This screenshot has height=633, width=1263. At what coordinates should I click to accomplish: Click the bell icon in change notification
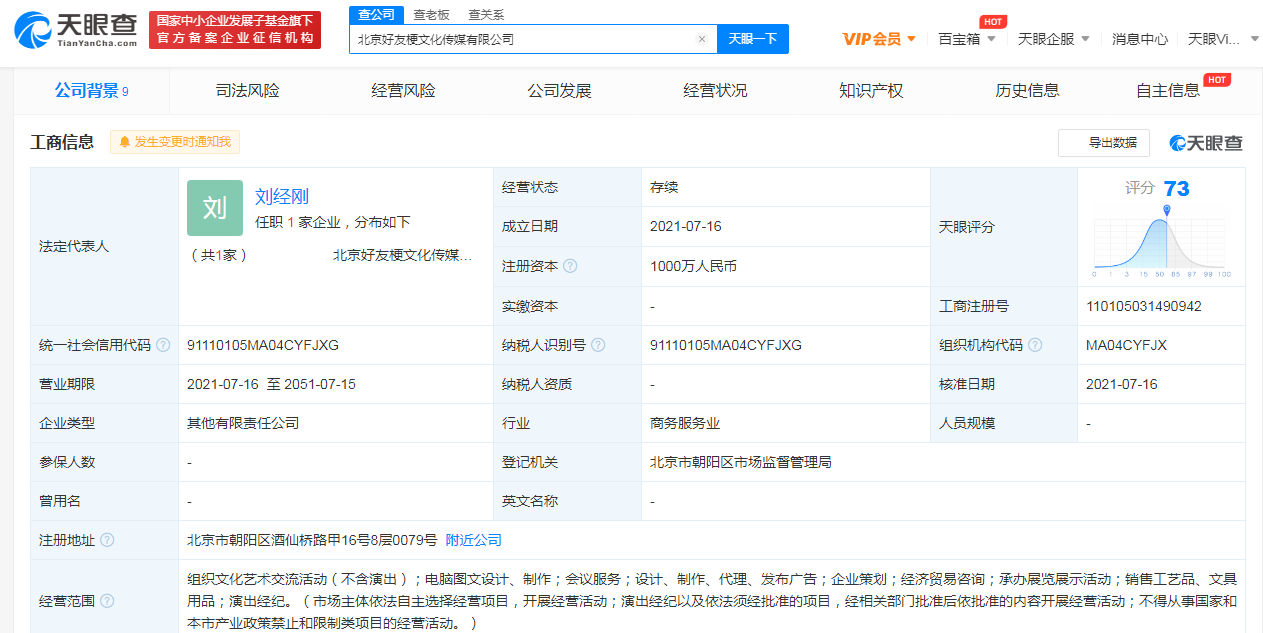125,142
